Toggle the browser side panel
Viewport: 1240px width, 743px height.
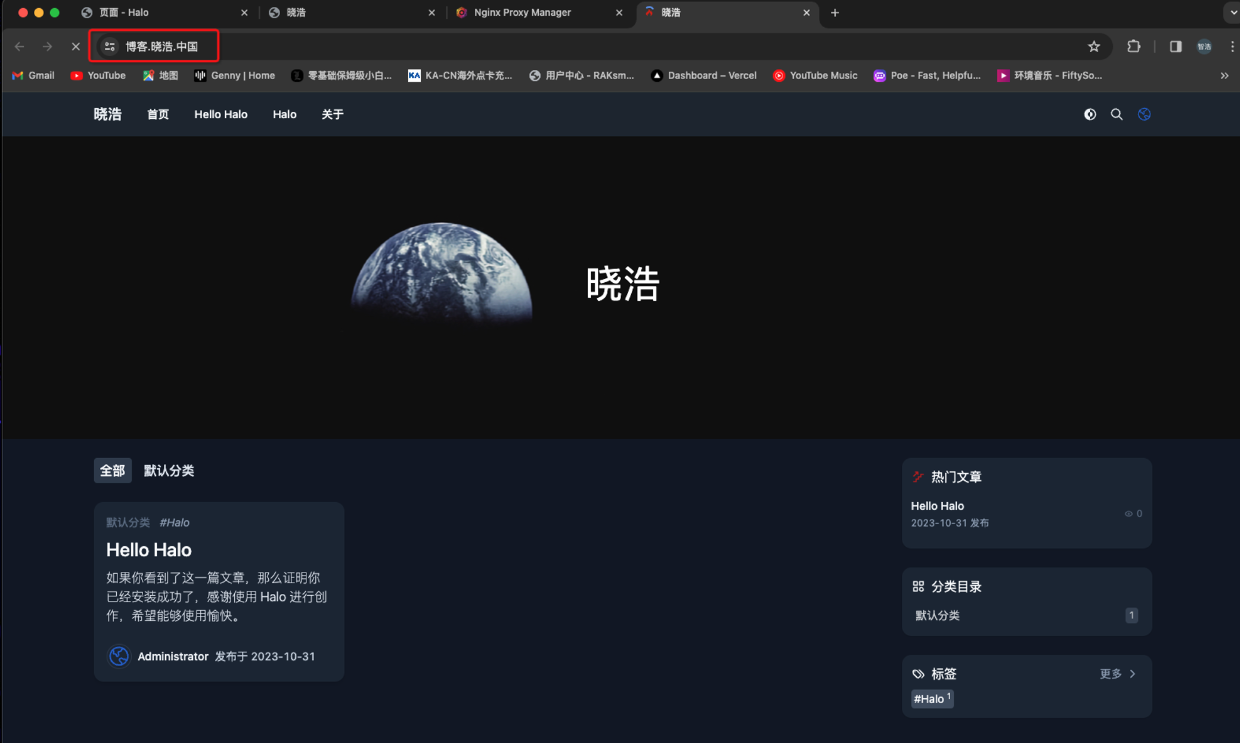[x=1175, y=46]
